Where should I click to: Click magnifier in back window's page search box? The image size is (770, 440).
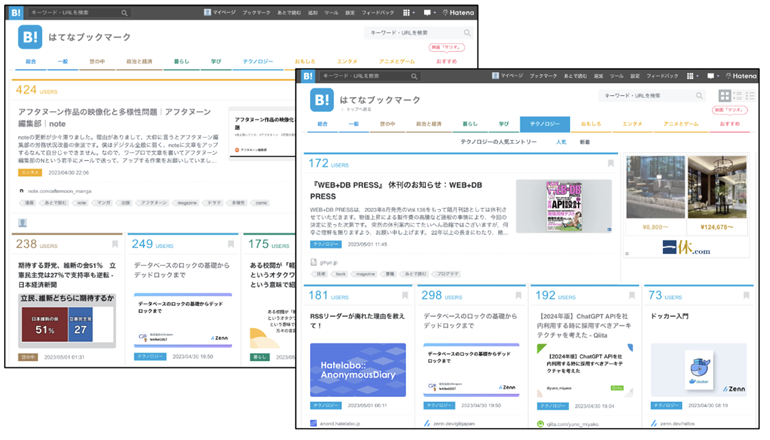click(467, 33)
